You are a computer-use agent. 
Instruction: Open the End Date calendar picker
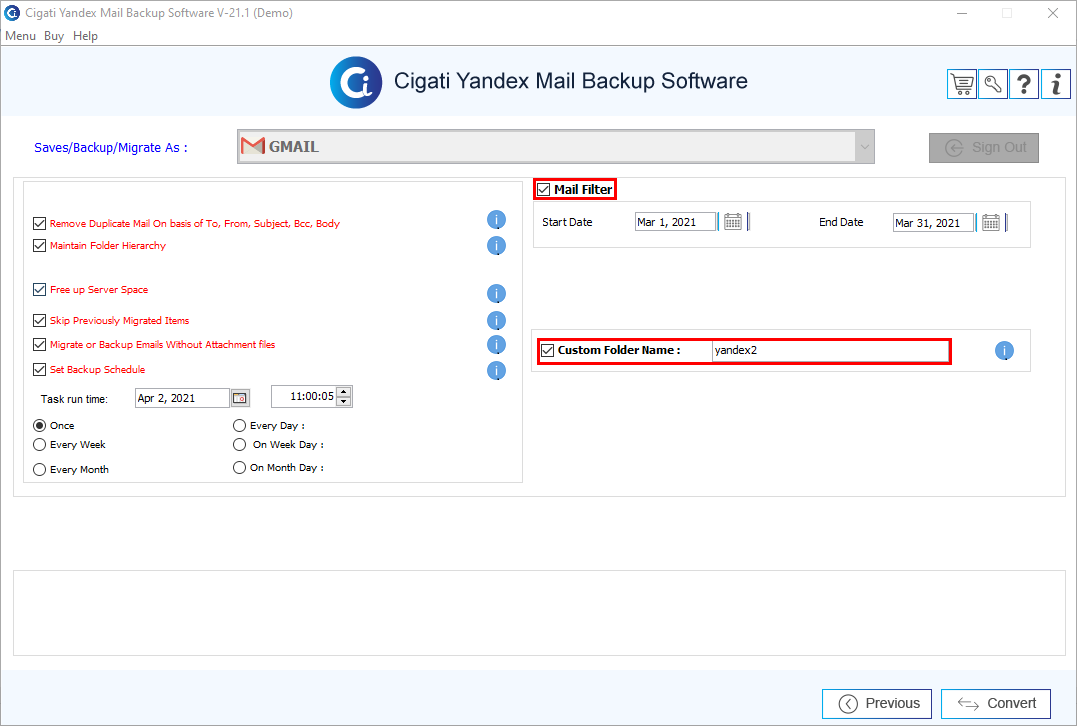coord(990,222)
